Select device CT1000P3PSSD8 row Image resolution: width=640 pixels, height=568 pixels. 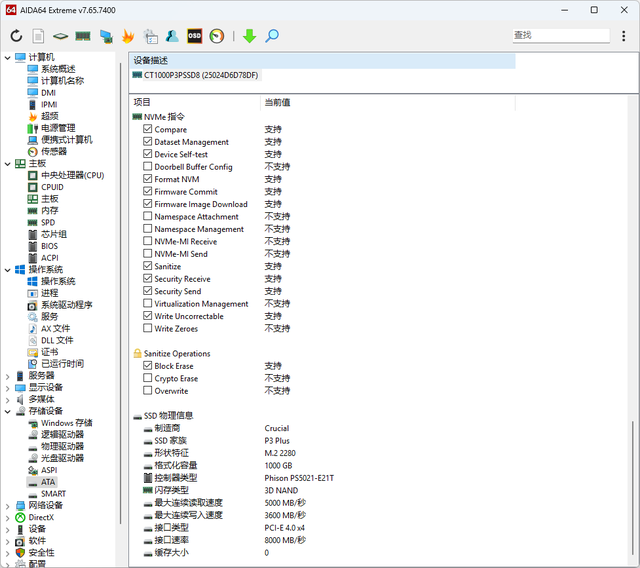pos(196,75)
